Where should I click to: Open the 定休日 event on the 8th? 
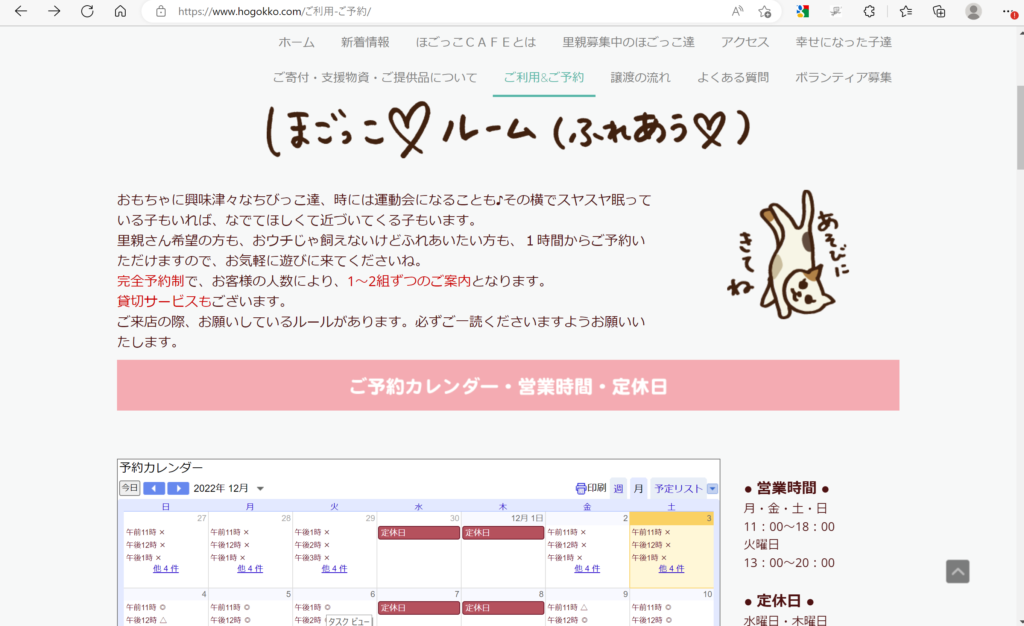[503, 608]
